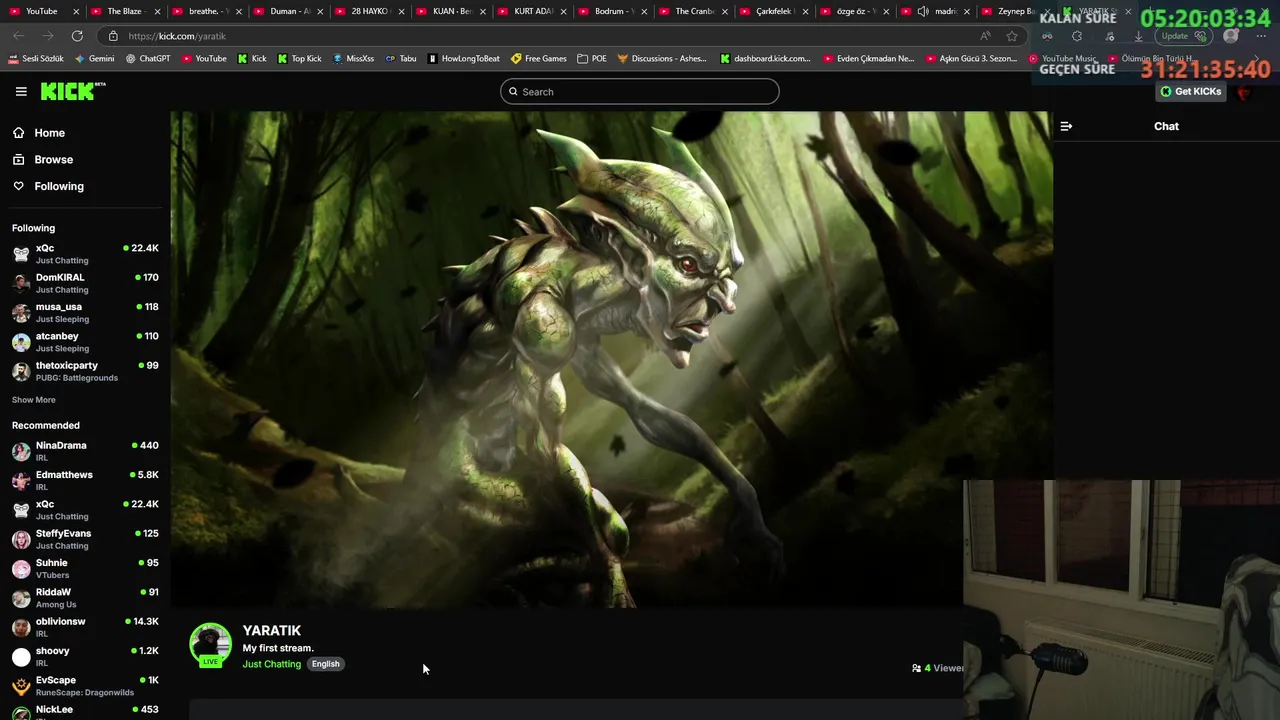The width and height of the screenshot is (1280, 720).
Task: Switch to the 28 HAYKO browser tab
Action: click(x=370, y=11)
